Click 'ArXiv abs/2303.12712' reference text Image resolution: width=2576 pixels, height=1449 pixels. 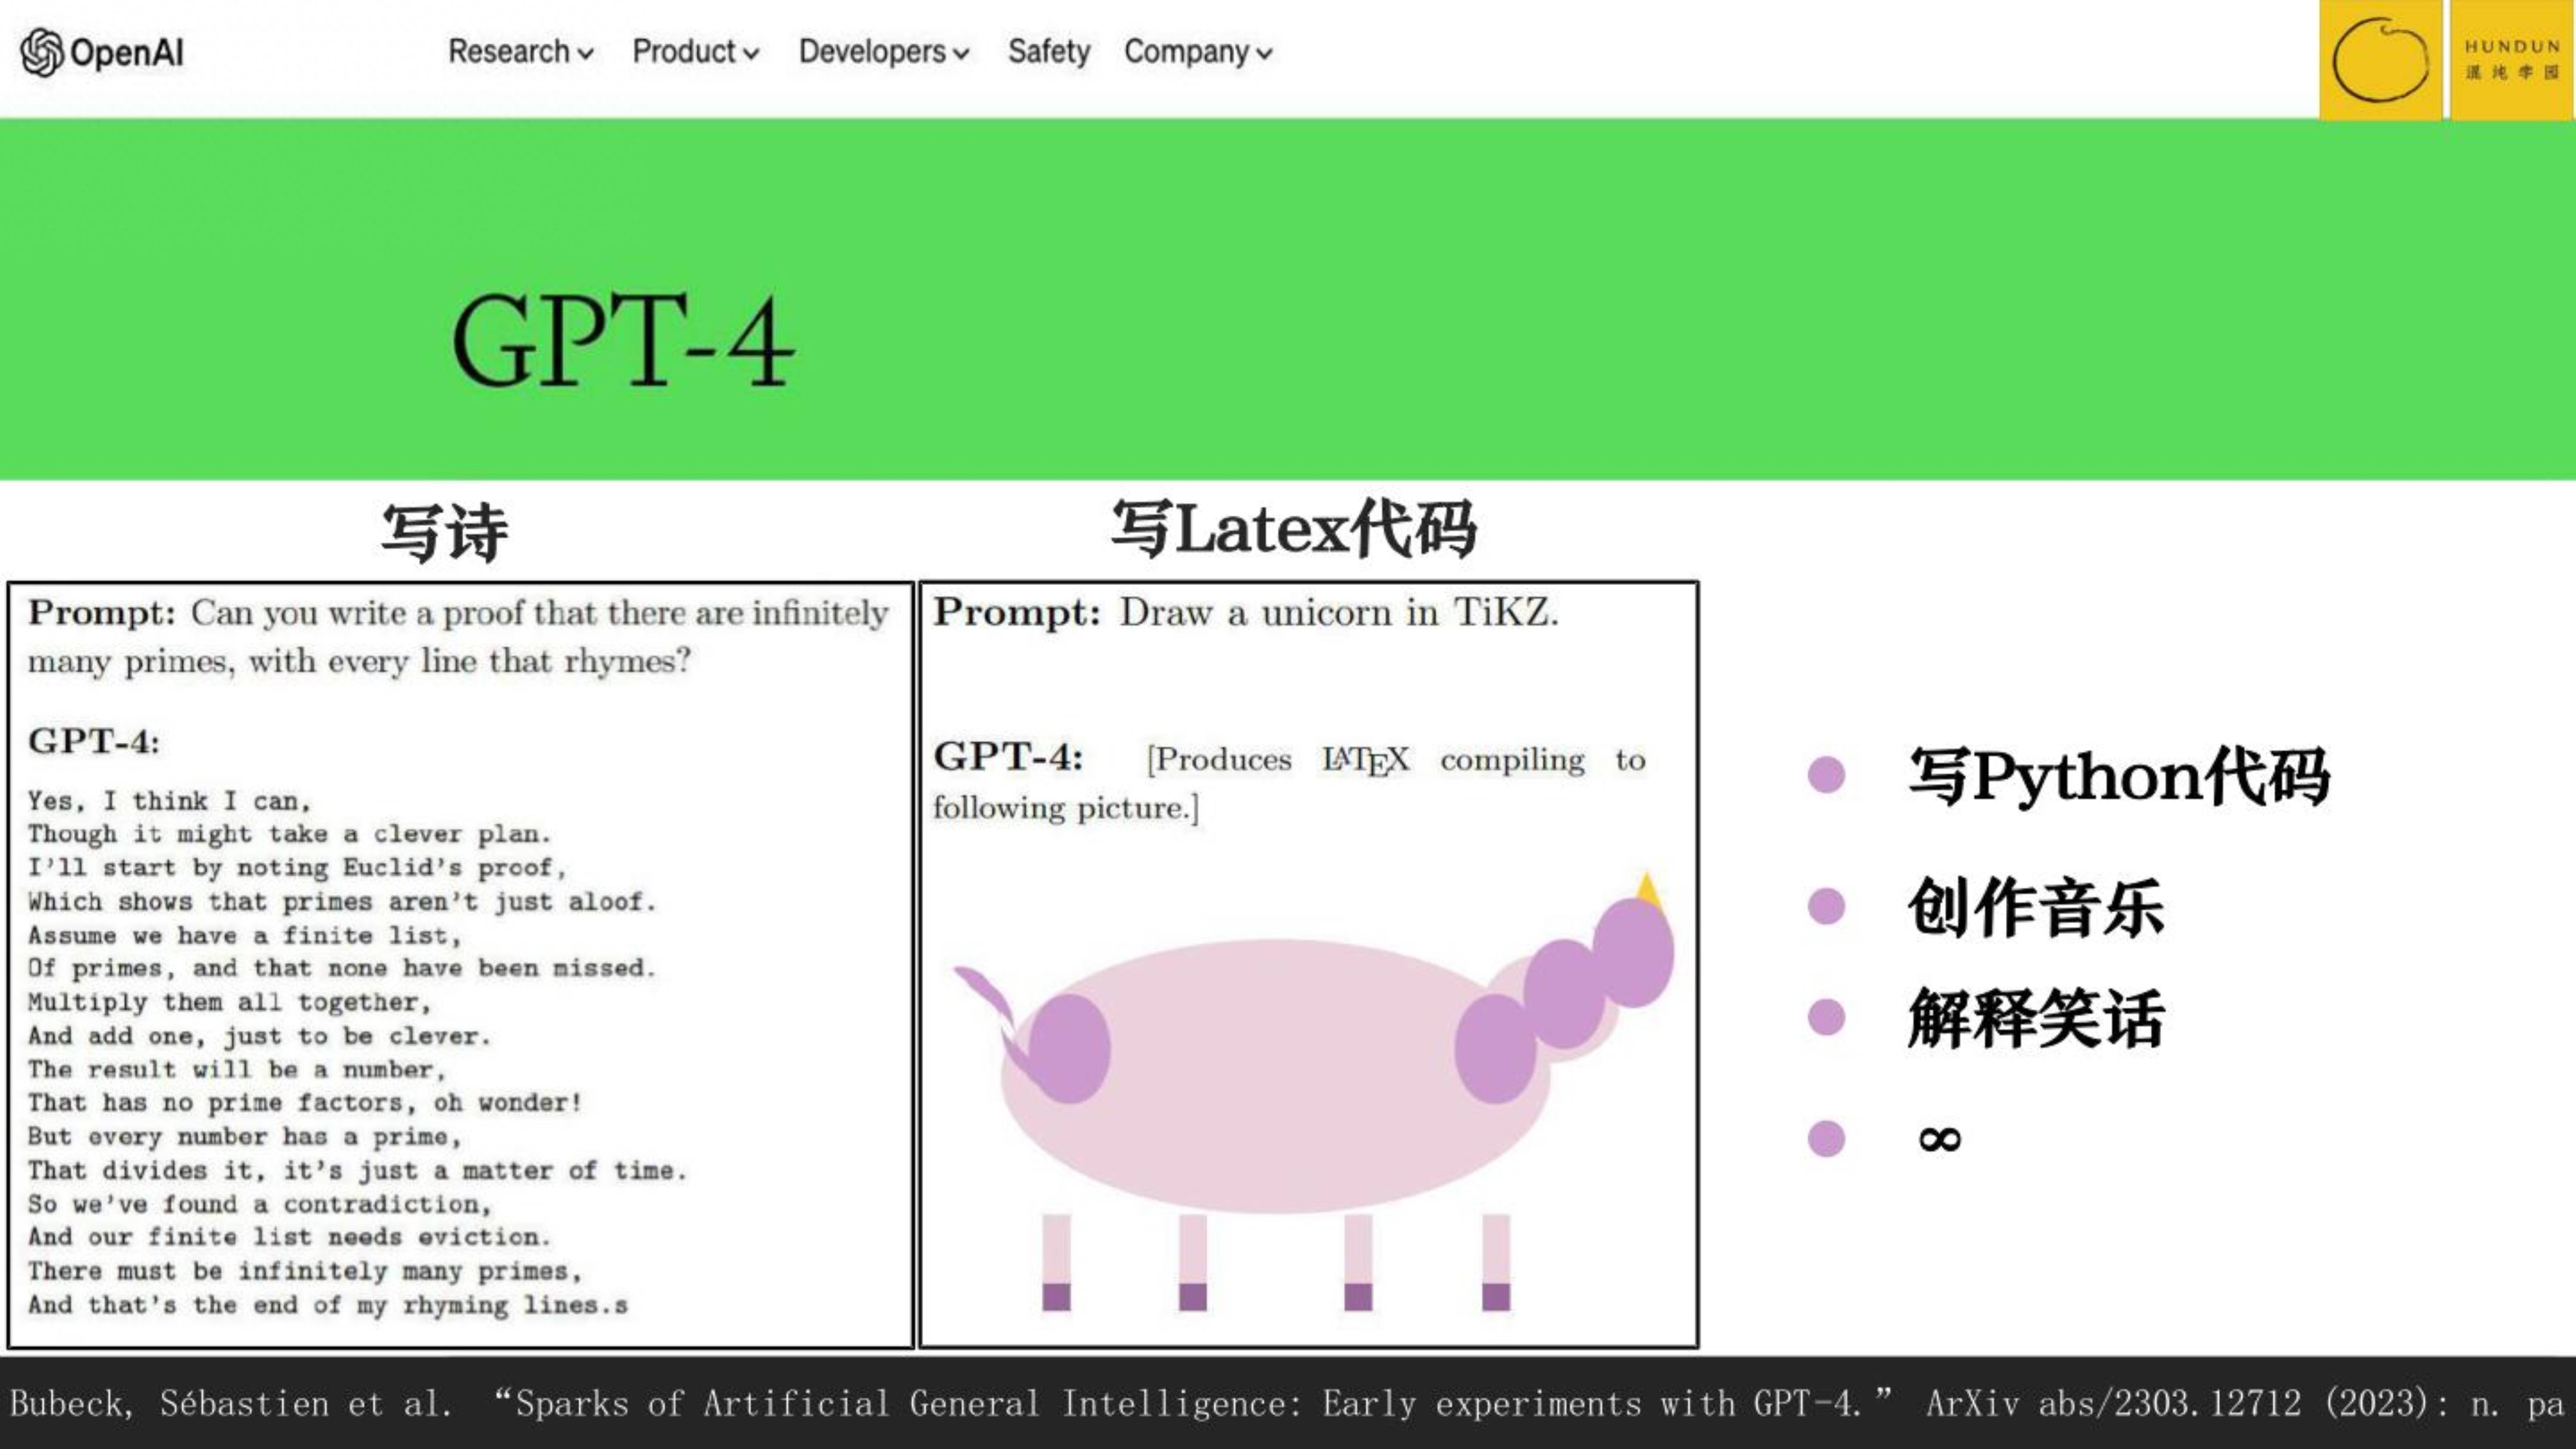pos(2113,1403)
